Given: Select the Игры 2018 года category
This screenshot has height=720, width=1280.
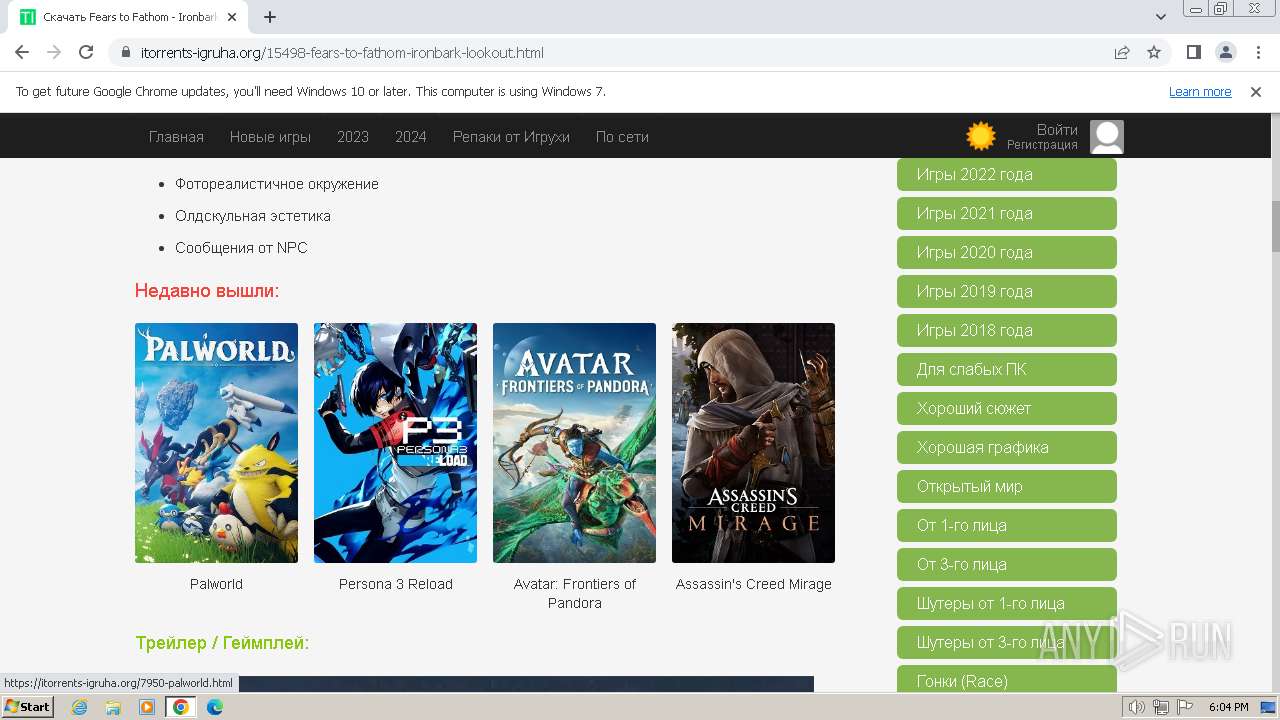Looking at the screenshot, I should click(x=1007, y=330).
